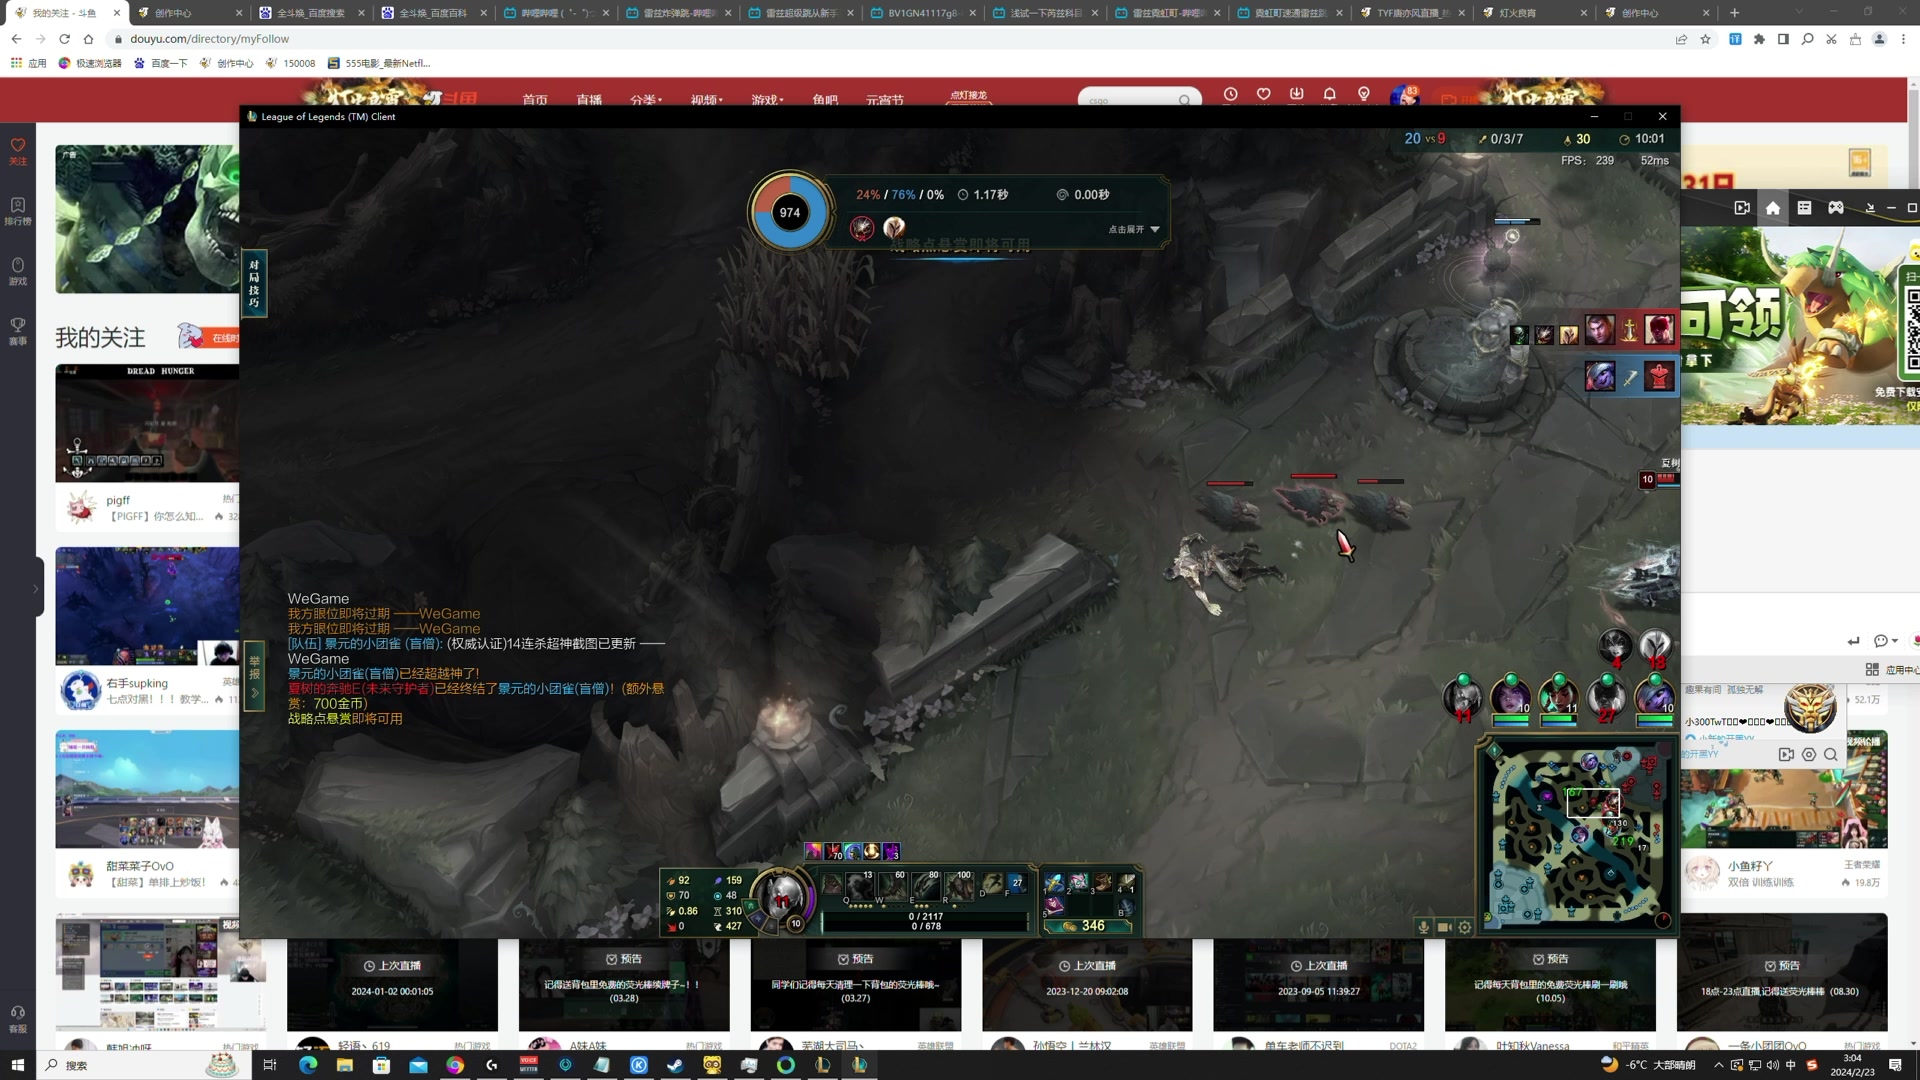Screen dimensions: 1920x1080
Task: Open Douyu client download icon
Action: pos(1297,94)
